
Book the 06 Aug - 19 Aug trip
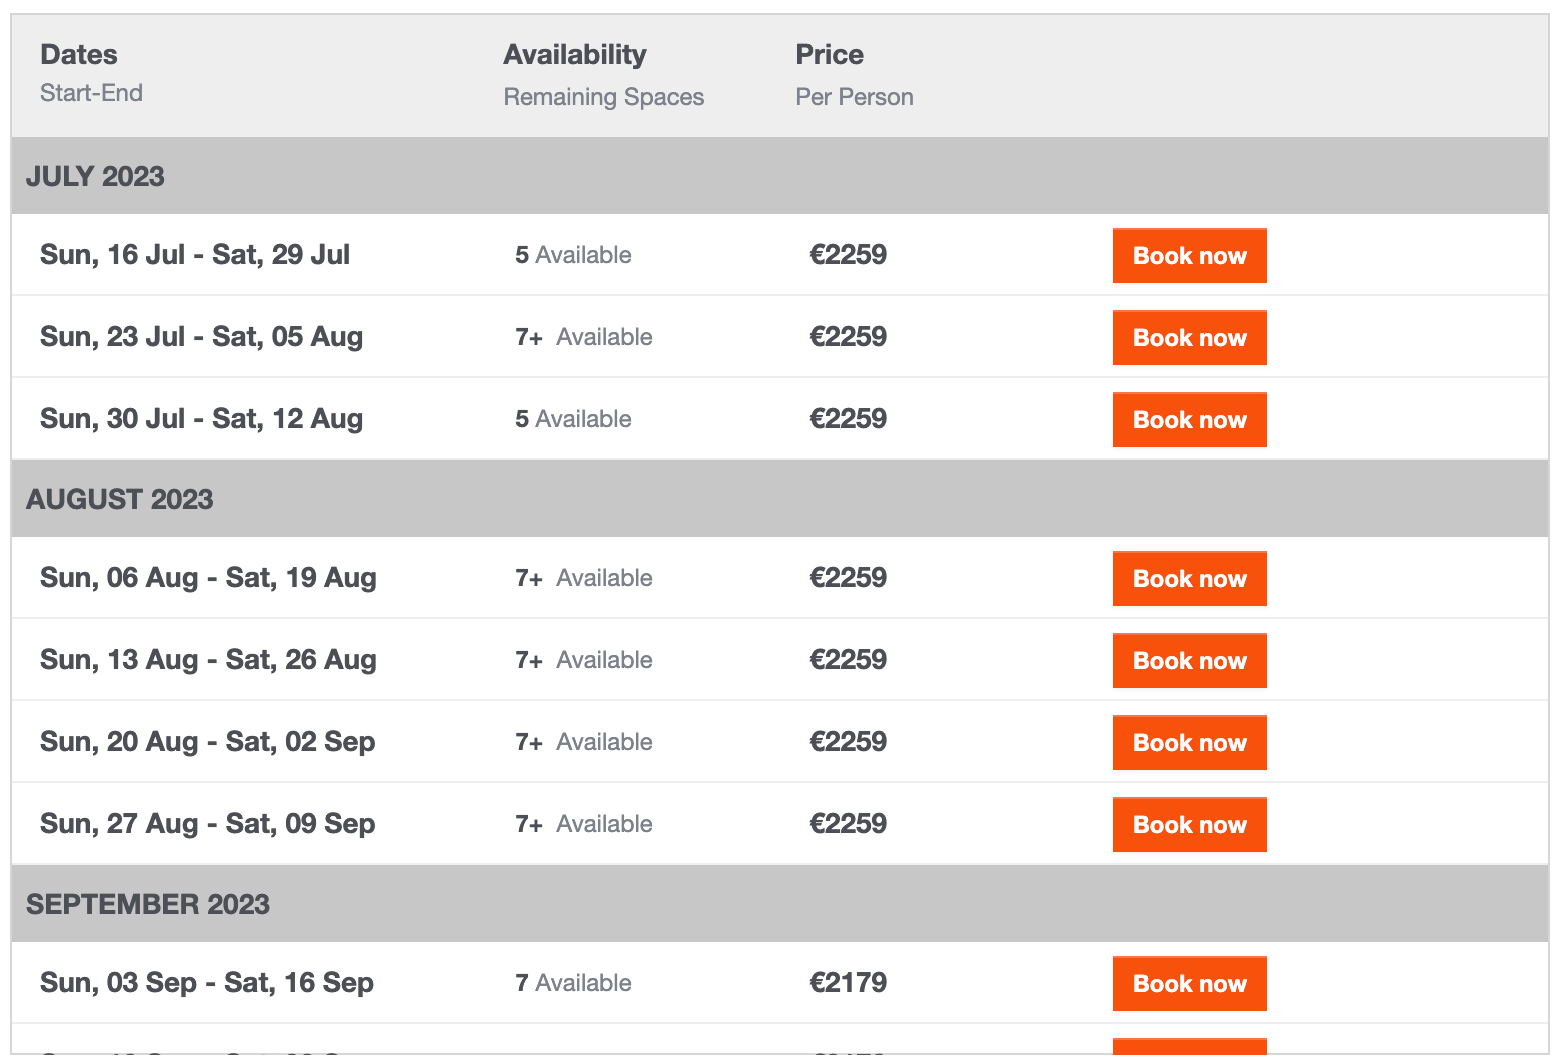pyautogui.click(x=1189, y=578)
